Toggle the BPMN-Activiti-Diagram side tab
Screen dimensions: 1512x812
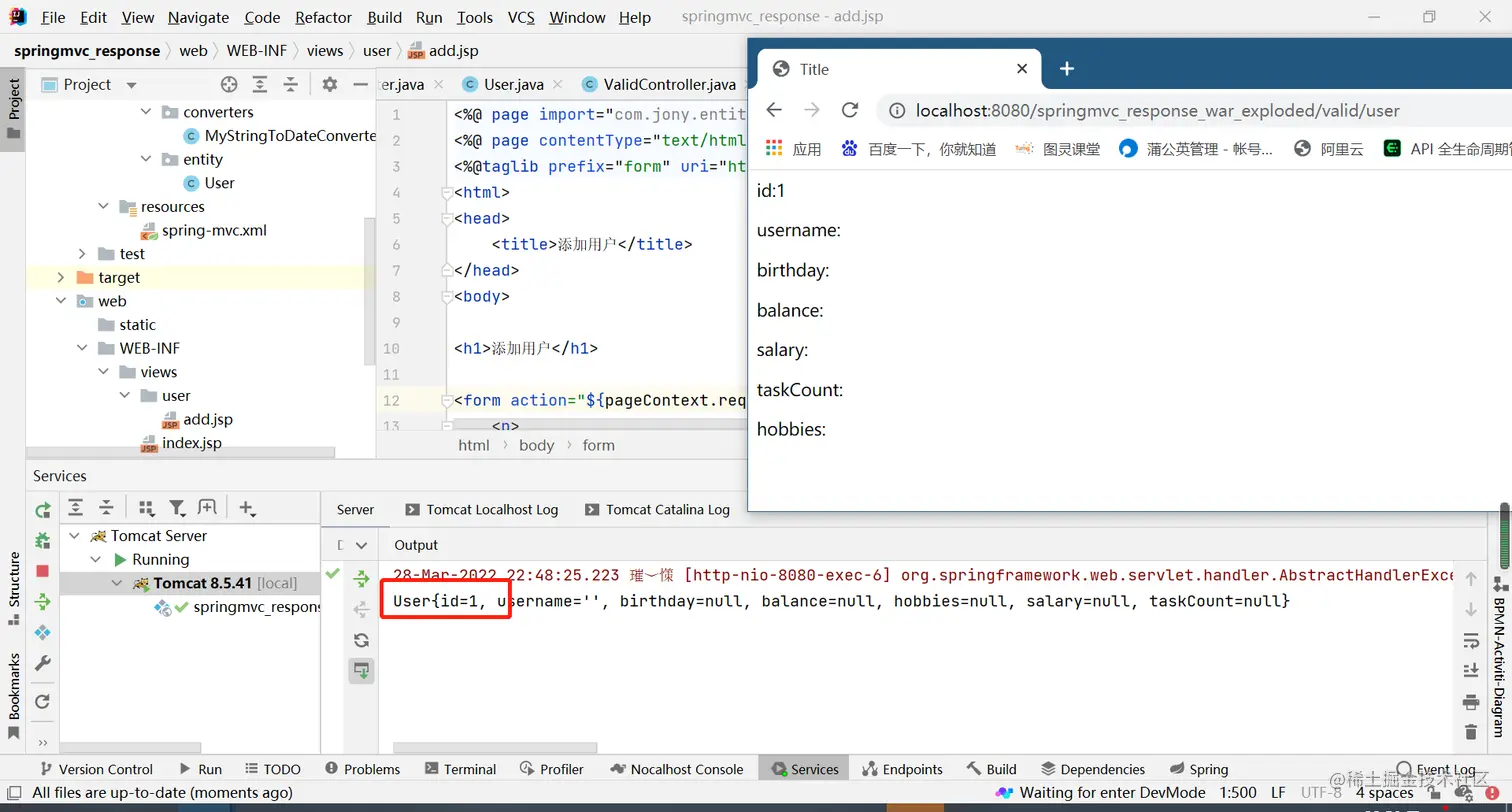[x=1498, y=659]
